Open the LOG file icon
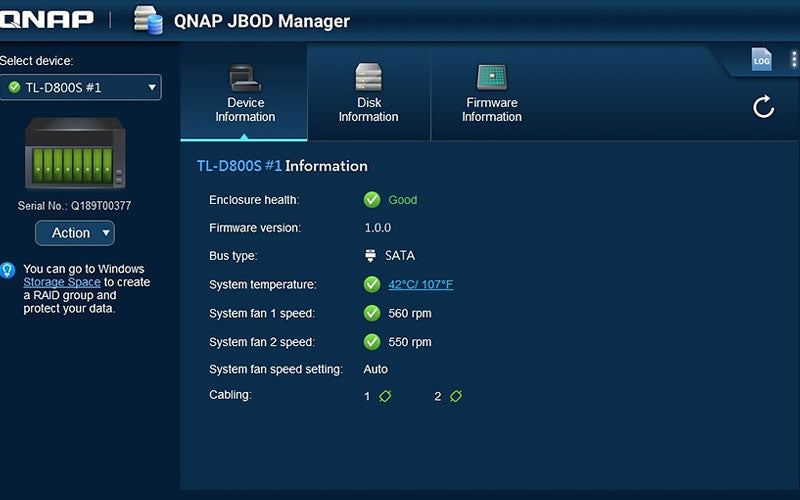The image size is (800, 500). pyautogui.click(x=762, y=60)
